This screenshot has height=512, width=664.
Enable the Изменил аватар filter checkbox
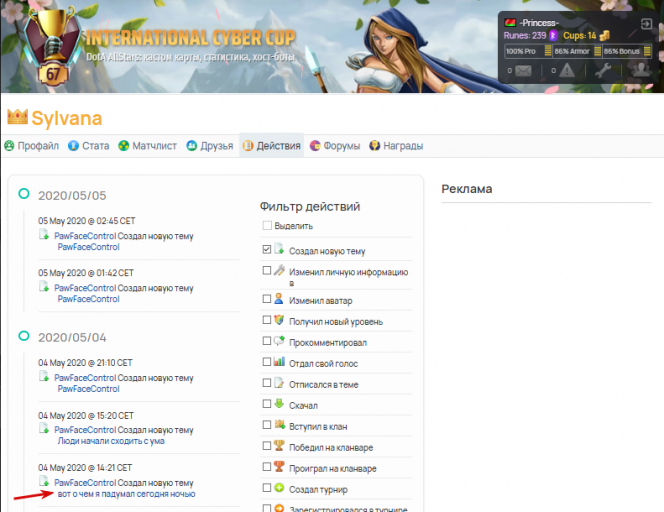click(x=267, y=299)
